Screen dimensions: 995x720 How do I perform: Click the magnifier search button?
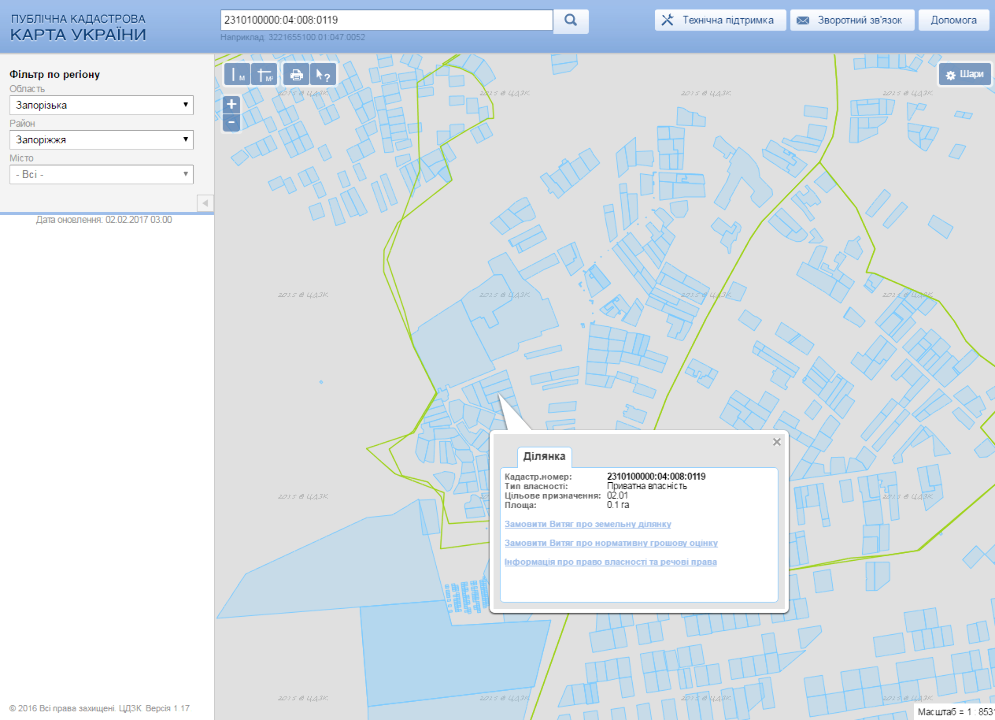[571, 20]
